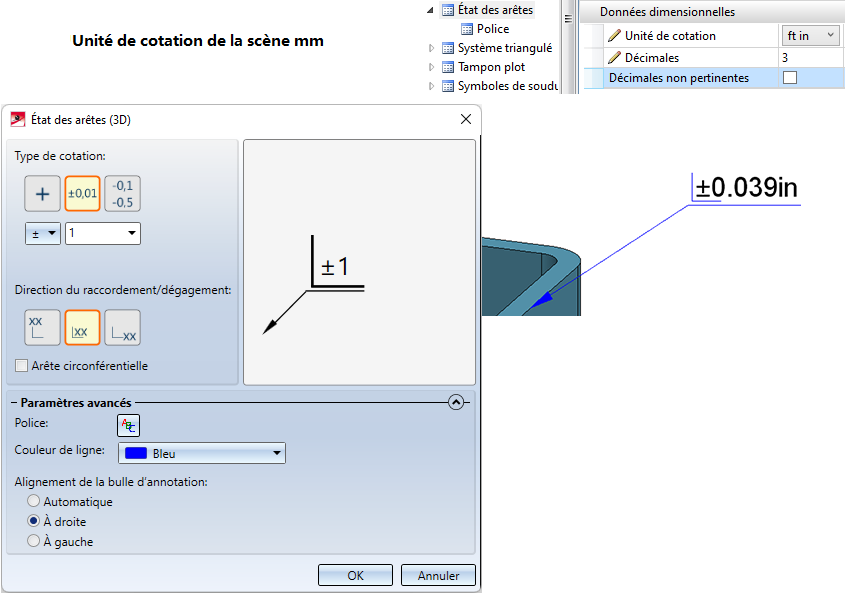
Task: Click Système triangulé tree node icon
Action: 448,49
